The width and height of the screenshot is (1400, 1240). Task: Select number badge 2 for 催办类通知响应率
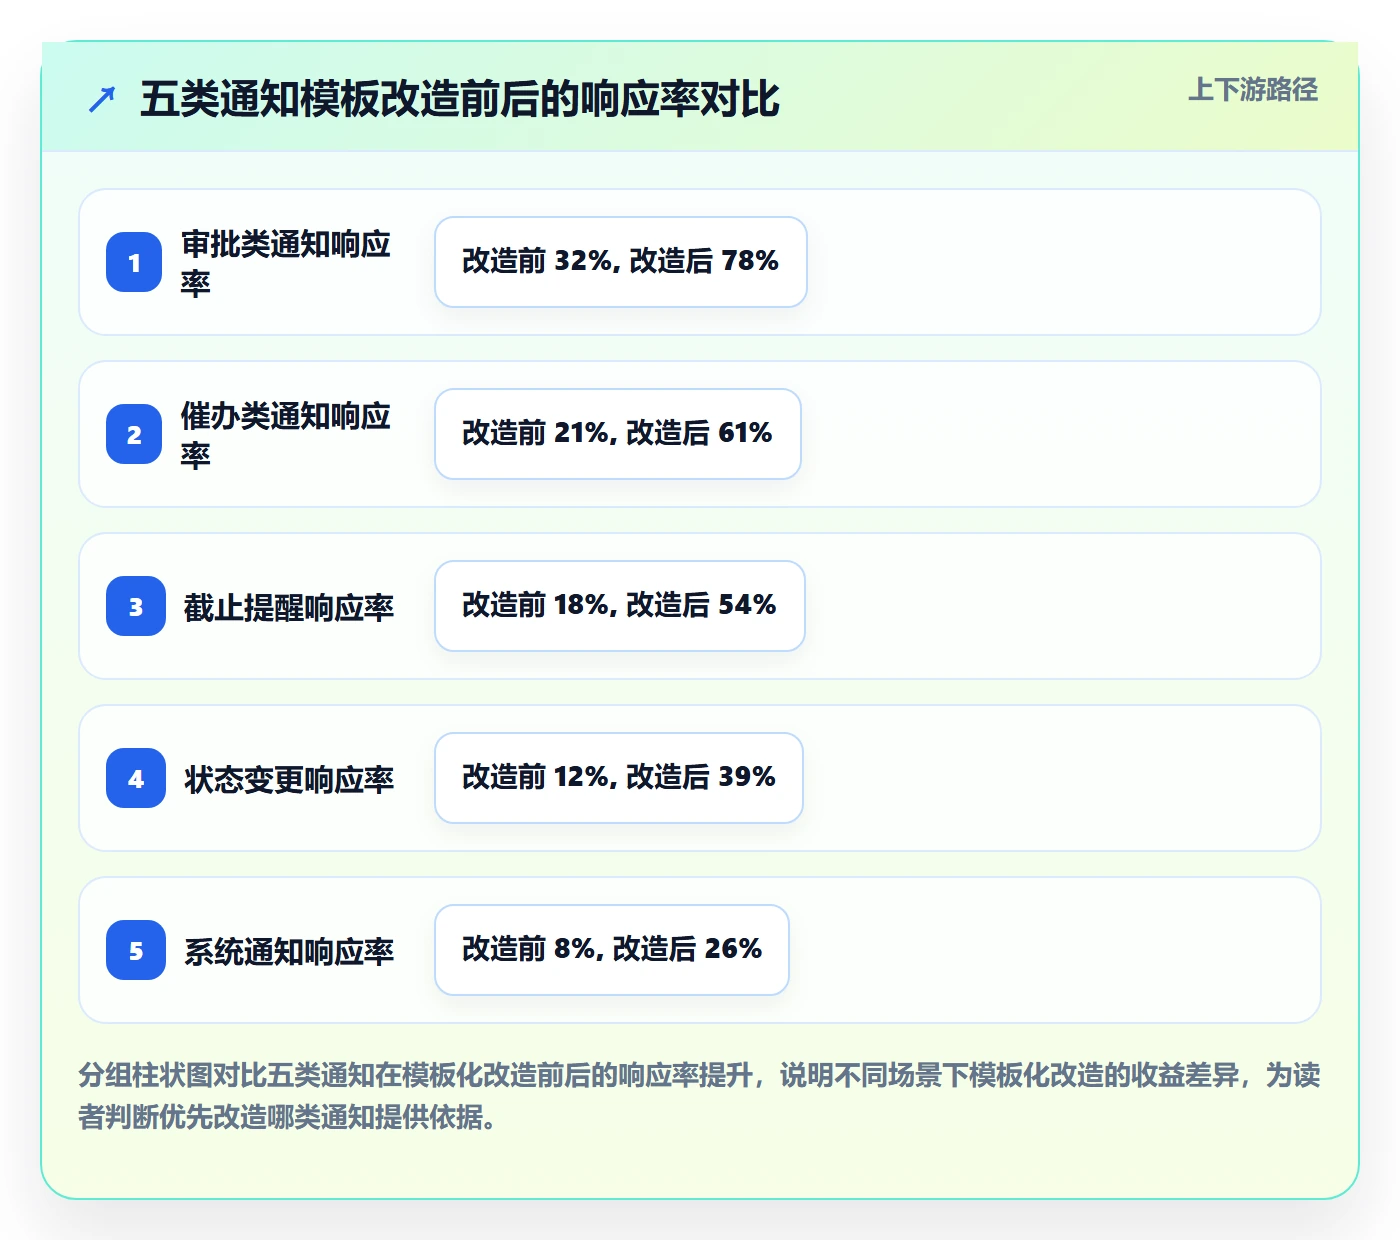click(x=134, y=434)
